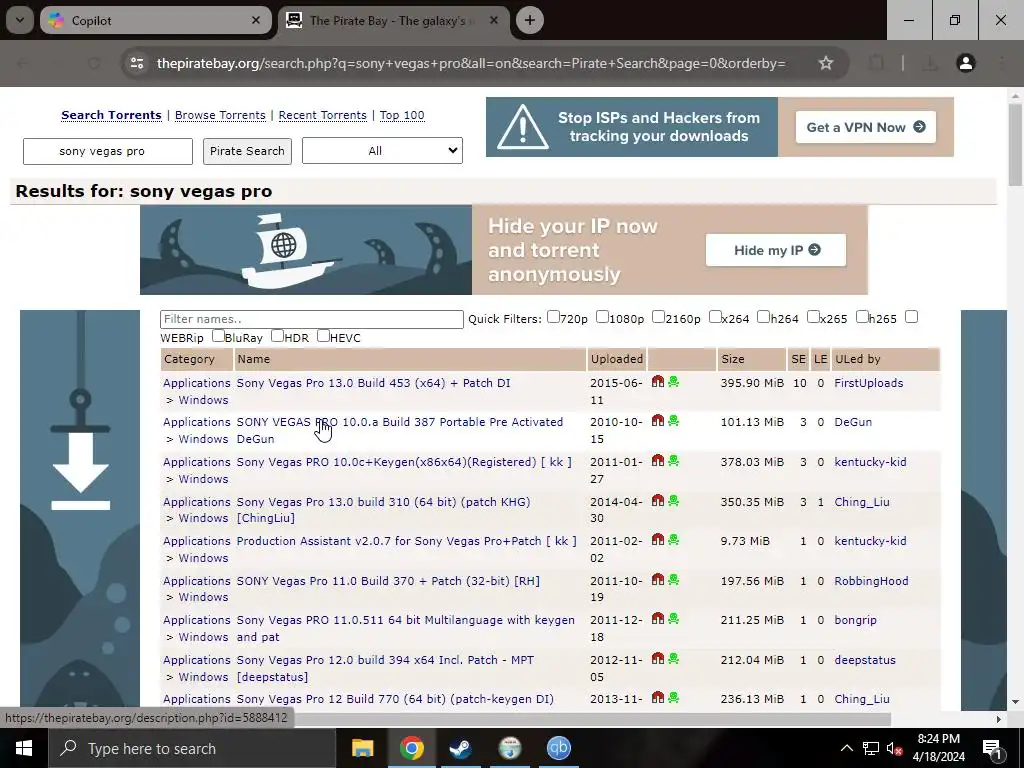This screenshot has width=1024, height=768.
Task: Open the notification center icon
Action: [991, 748]
